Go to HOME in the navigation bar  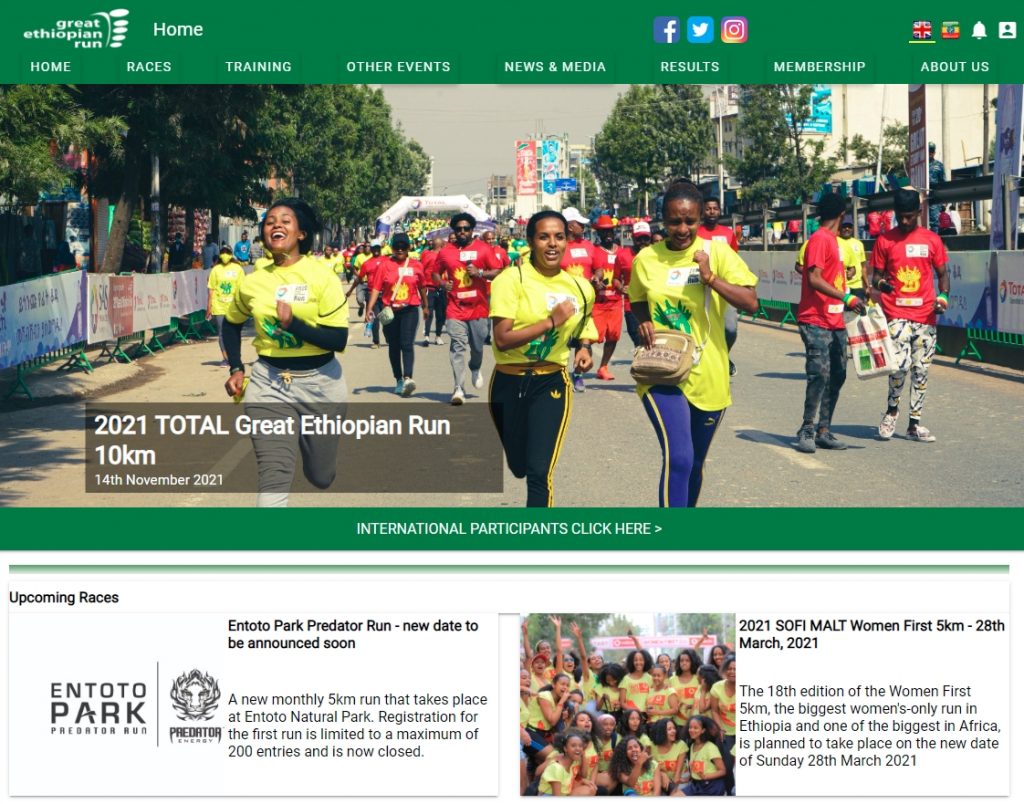(50, 67)
